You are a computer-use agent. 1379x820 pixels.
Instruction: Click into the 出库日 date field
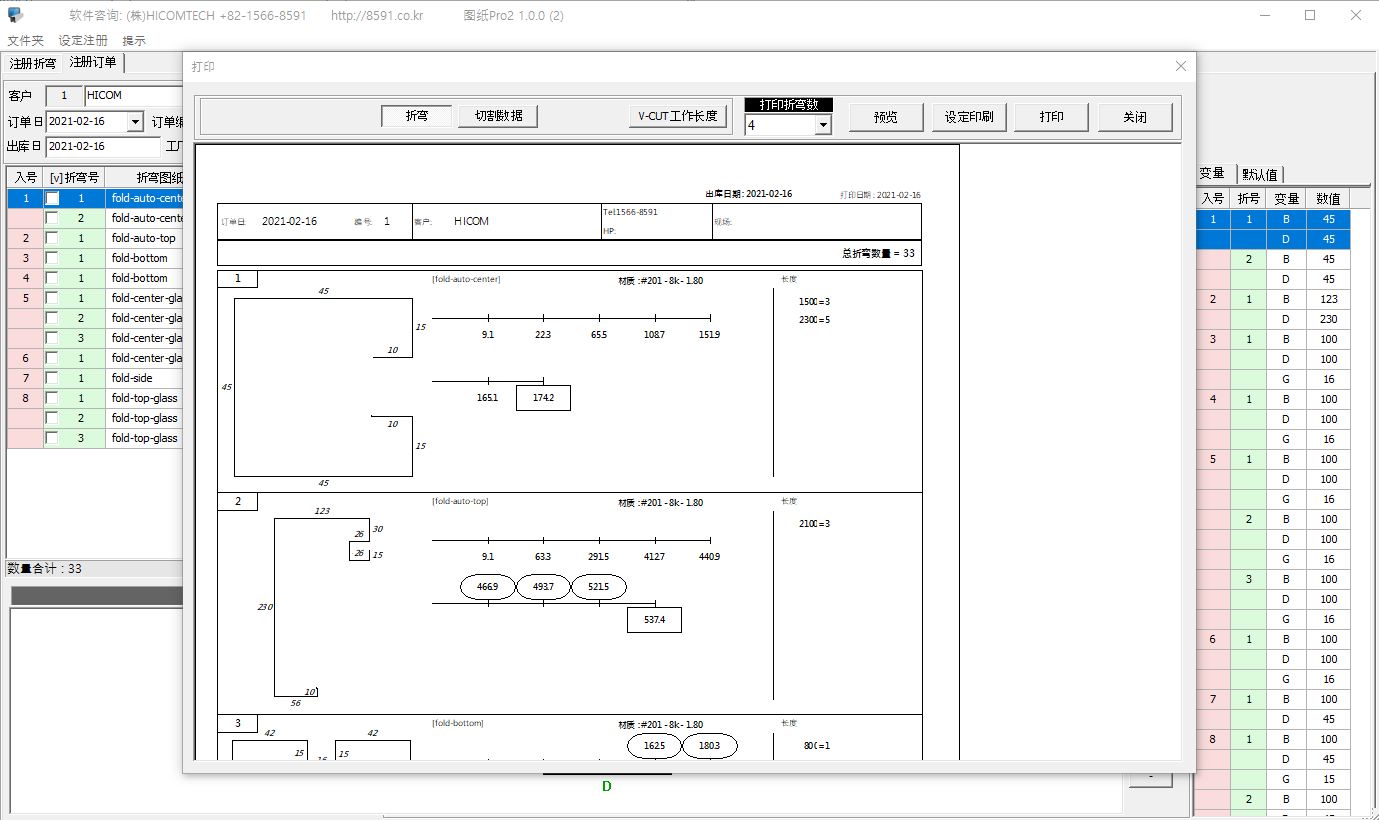point(102,146)
